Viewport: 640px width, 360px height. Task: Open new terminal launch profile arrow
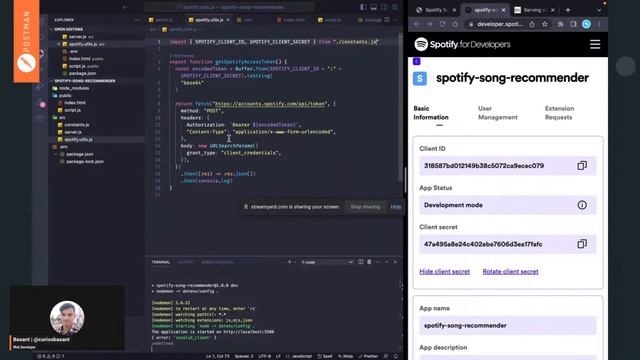click(295, 262)
